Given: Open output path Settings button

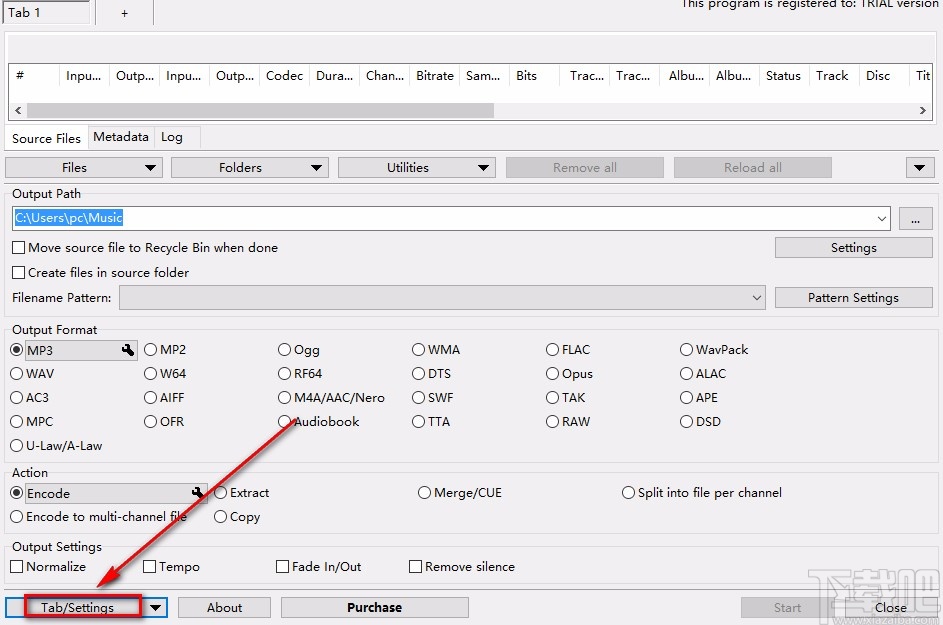Looking at the screenshot, I should coord(853,248).
